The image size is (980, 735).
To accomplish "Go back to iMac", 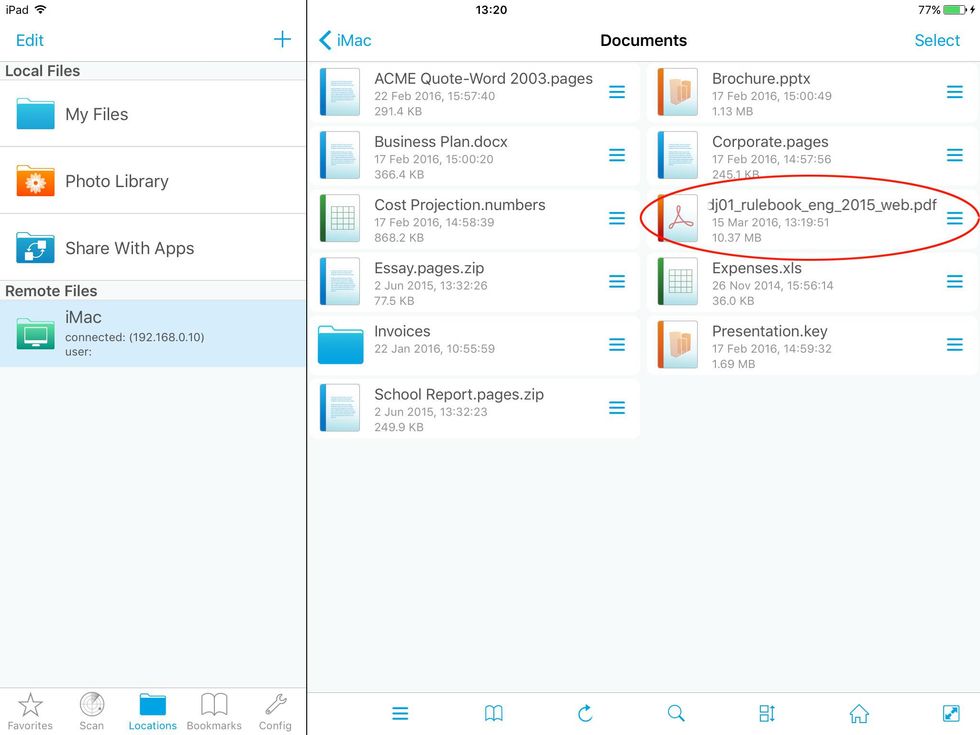I will [345, 40].
